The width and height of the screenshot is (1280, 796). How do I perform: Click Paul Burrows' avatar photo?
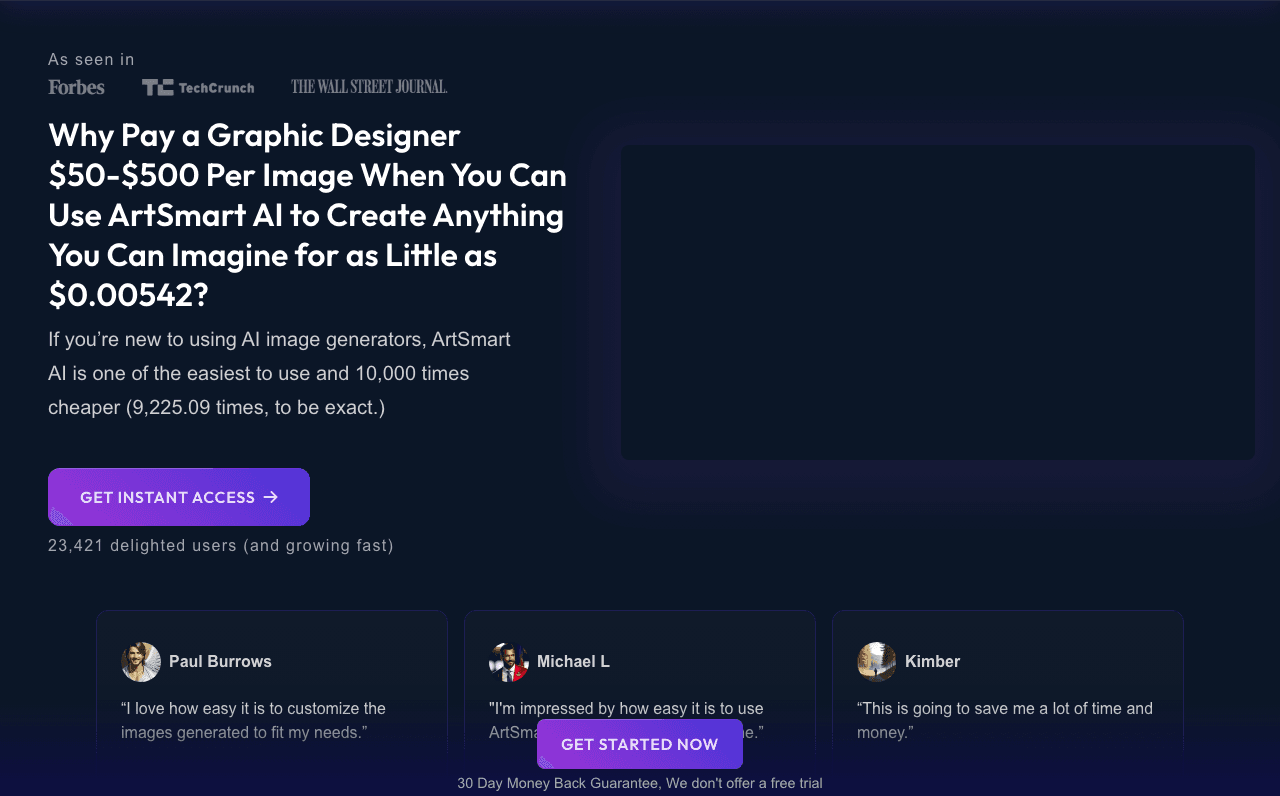[x=141, y=662]
